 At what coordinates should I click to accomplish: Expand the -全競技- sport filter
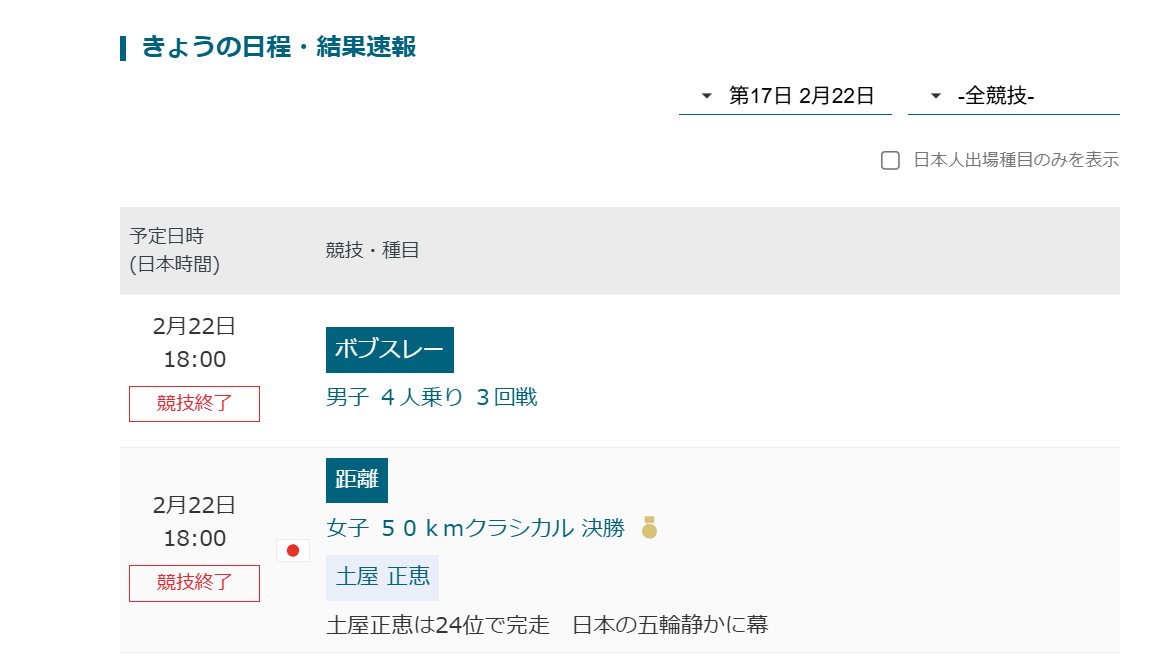coord(1013,96)
